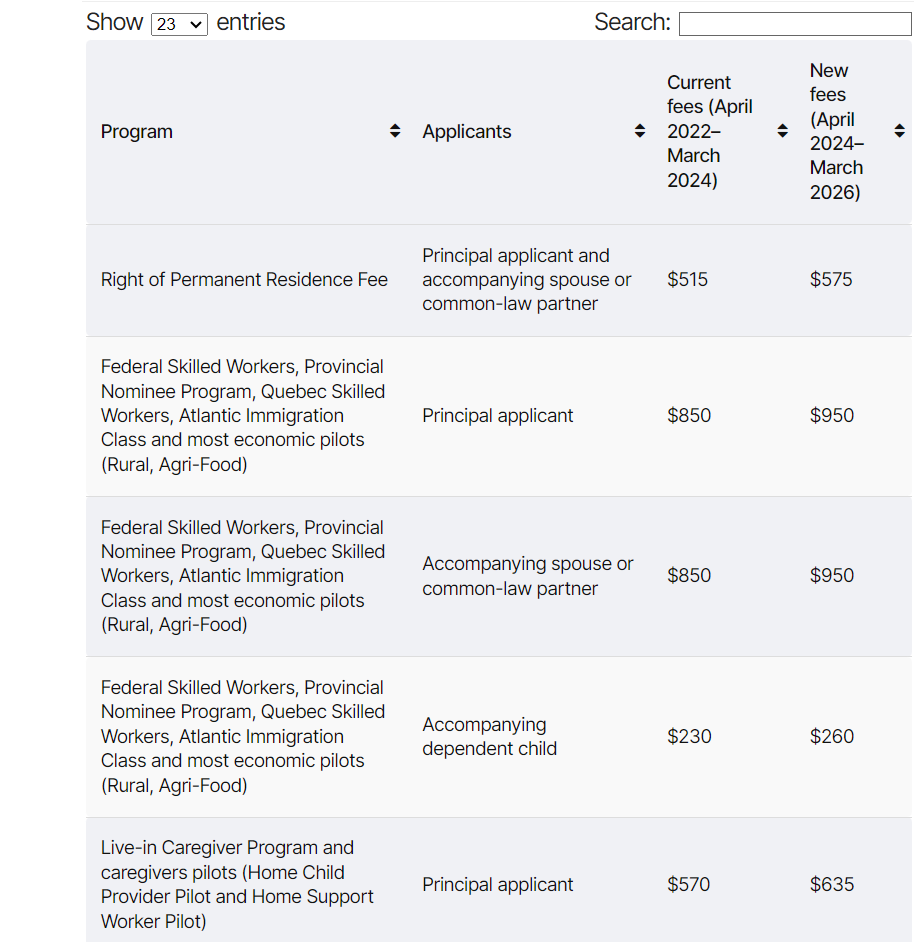Select the $230 dependent child fee

click(689, 736)
